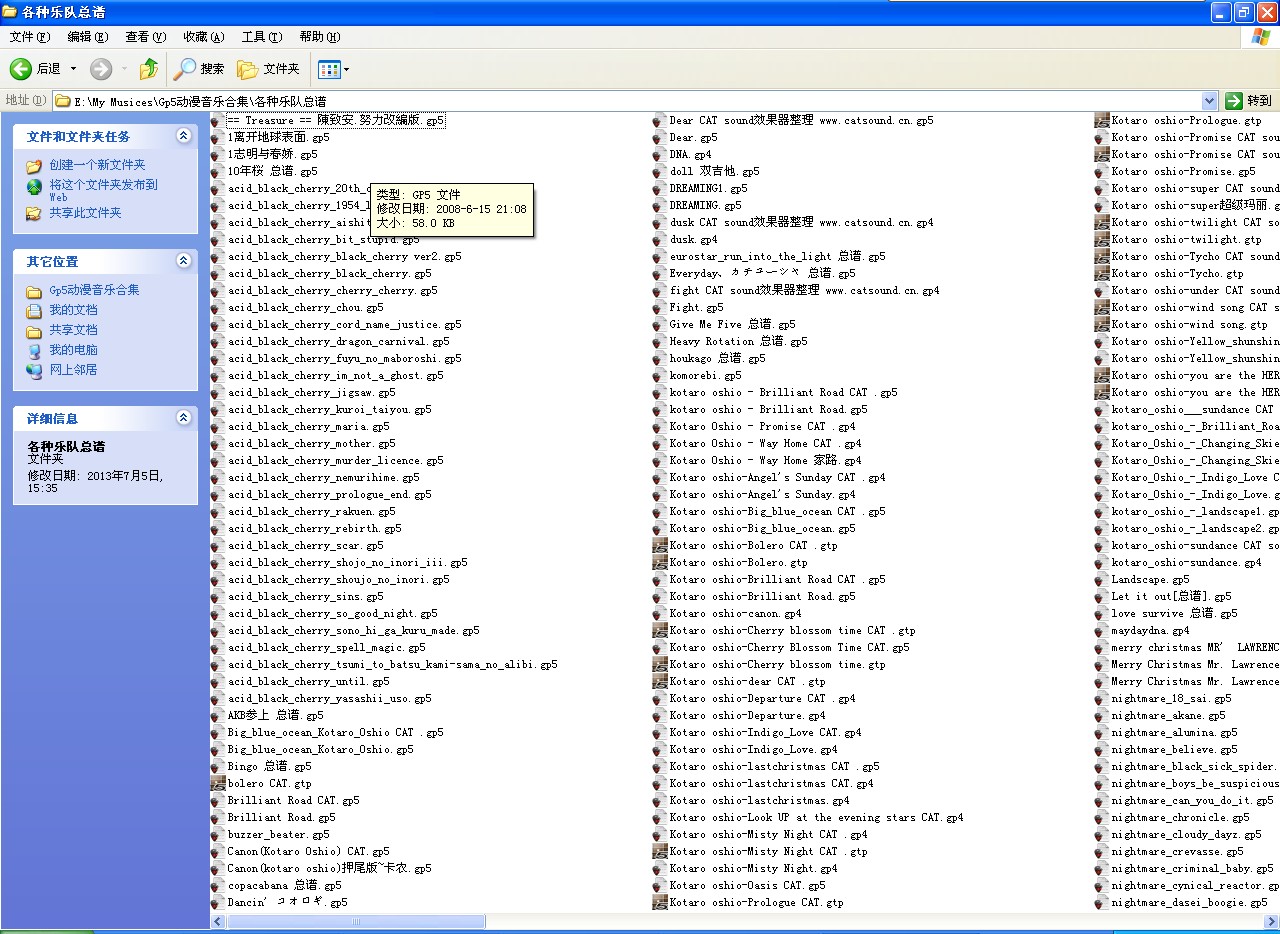Select icon of bolero CAT.gtp

pyautogui.click(x=218, y=783)
